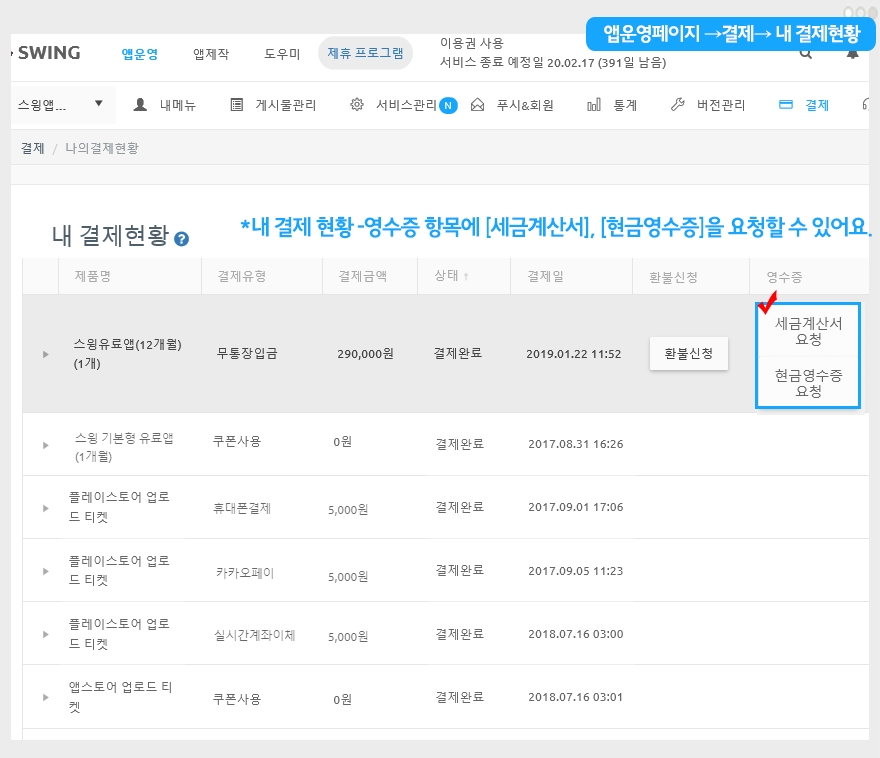This screenshot has width=880, height=758.
Task: Click the 게시물관리 list icon
Action: [x=236, y=104]
